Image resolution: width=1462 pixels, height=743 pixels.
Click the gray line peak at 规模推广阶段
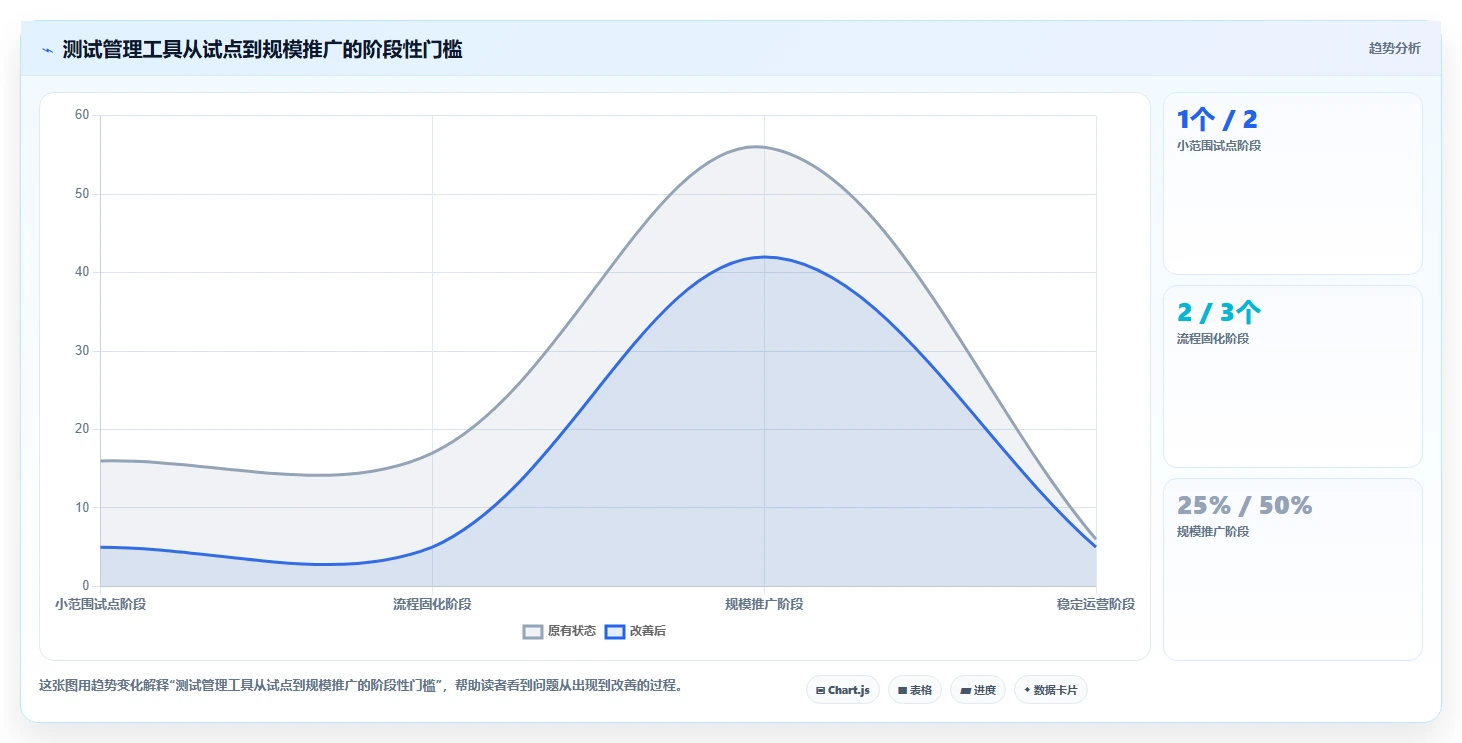click(x=764, y=147)
